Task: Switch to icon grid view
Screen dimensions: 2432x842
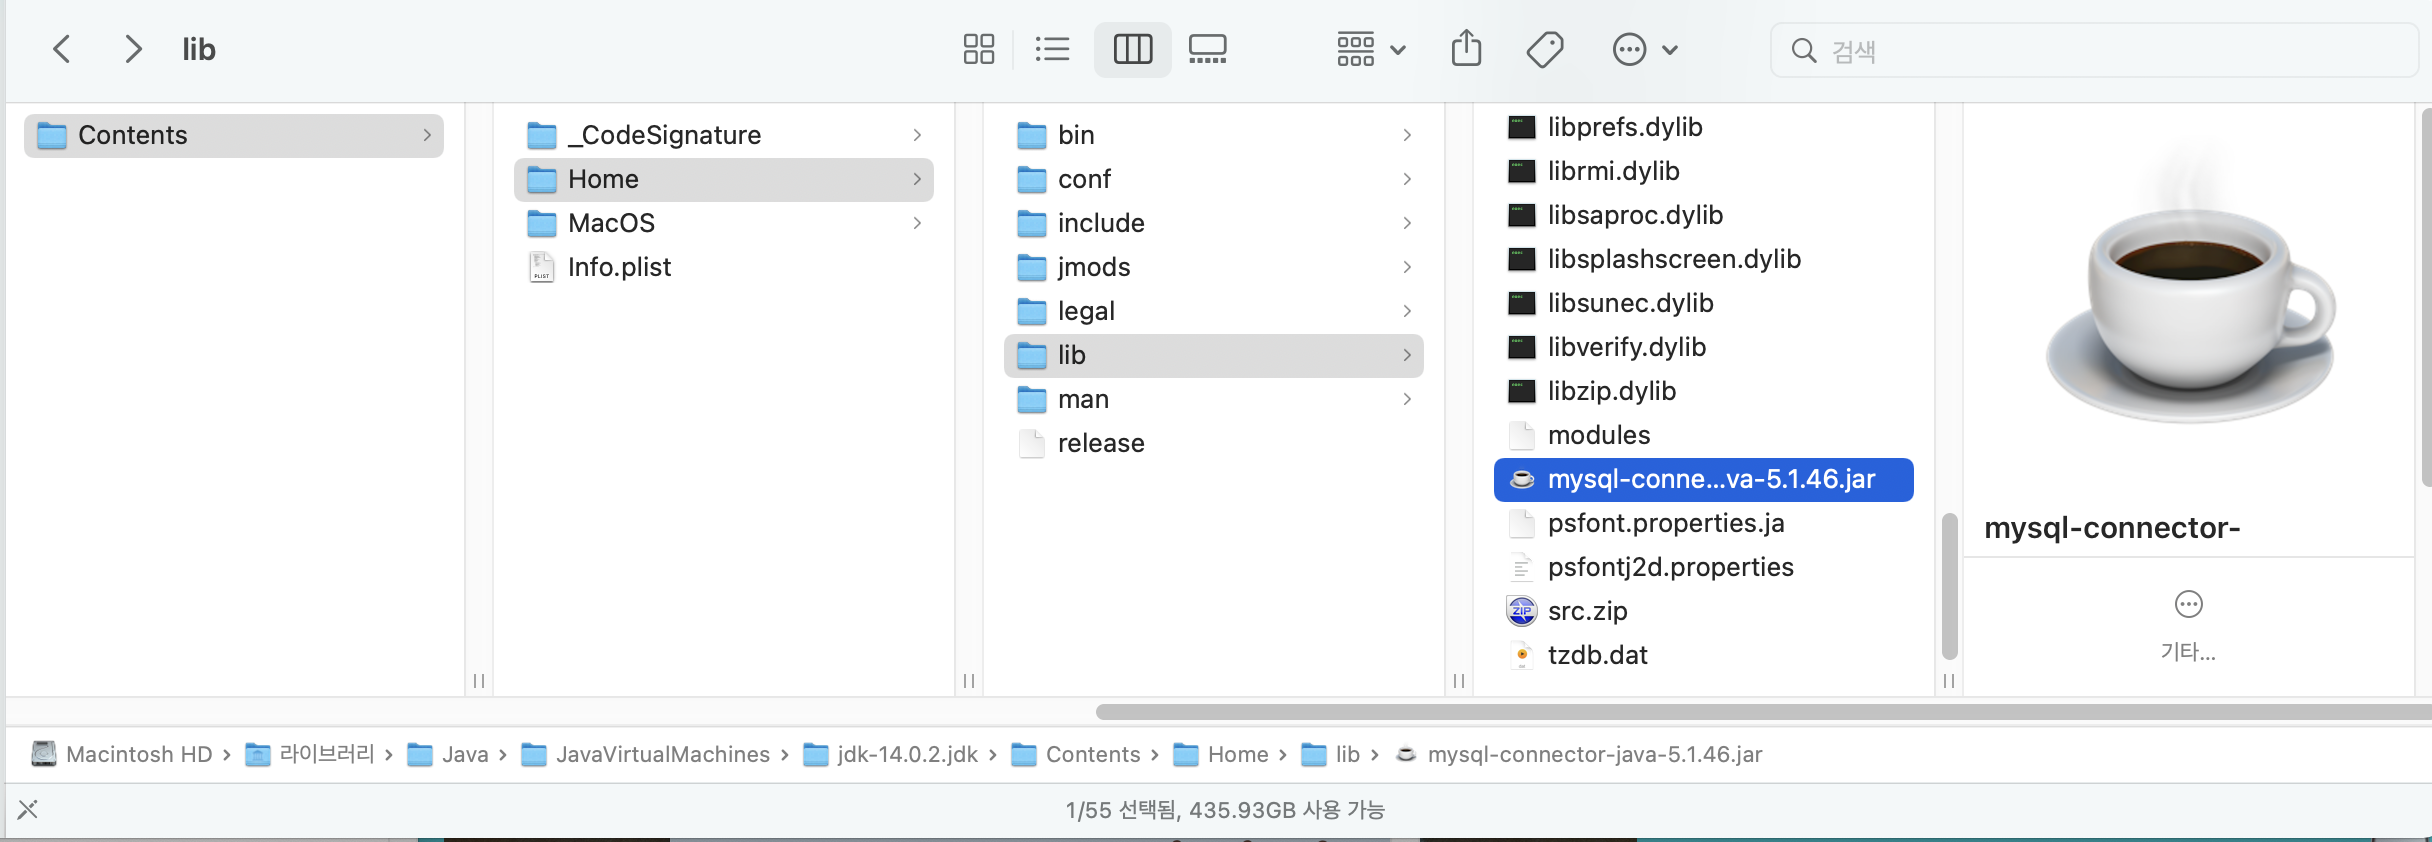Action: pos(978,49)
